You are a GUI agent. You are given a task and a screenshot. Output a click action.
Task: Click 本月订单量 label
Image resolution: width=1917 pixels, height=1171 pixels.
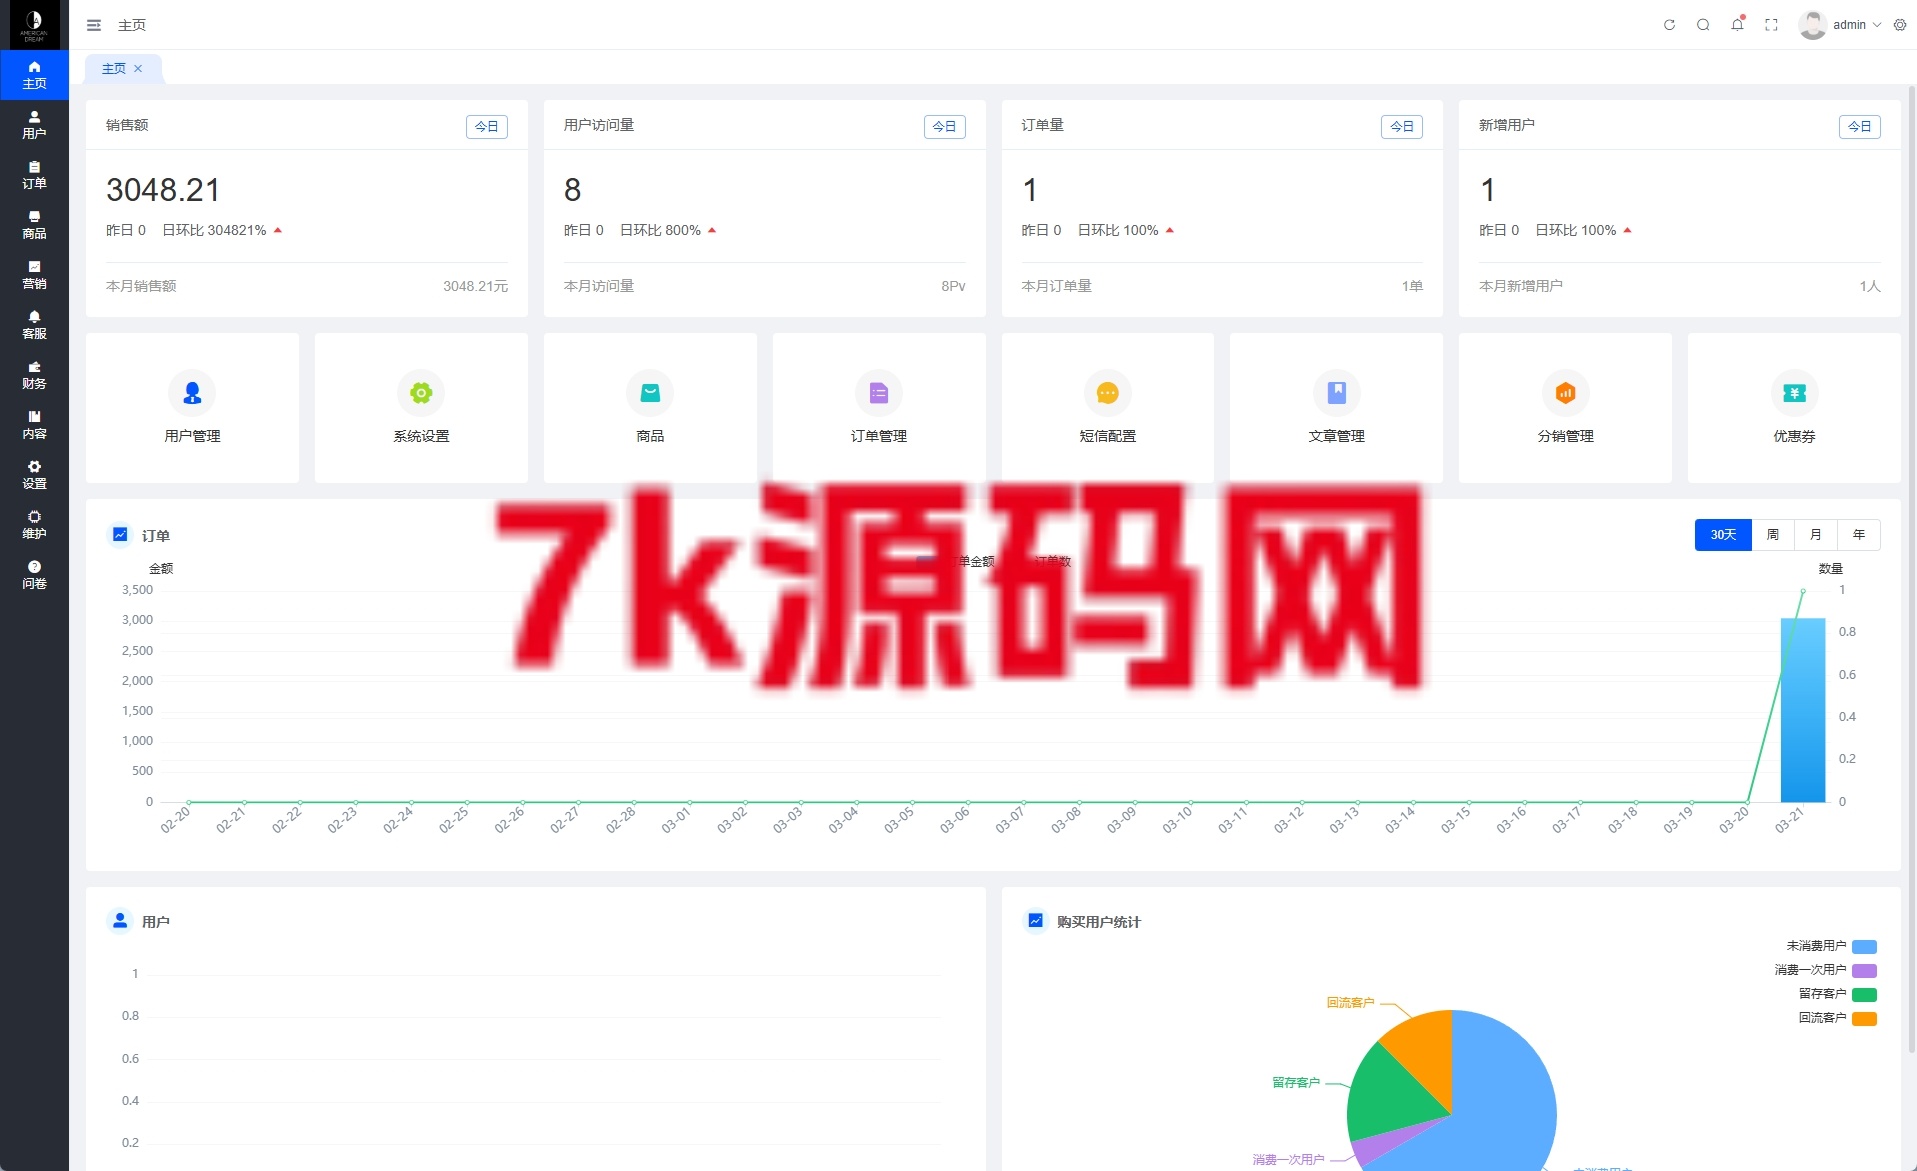coord(1056,286)
